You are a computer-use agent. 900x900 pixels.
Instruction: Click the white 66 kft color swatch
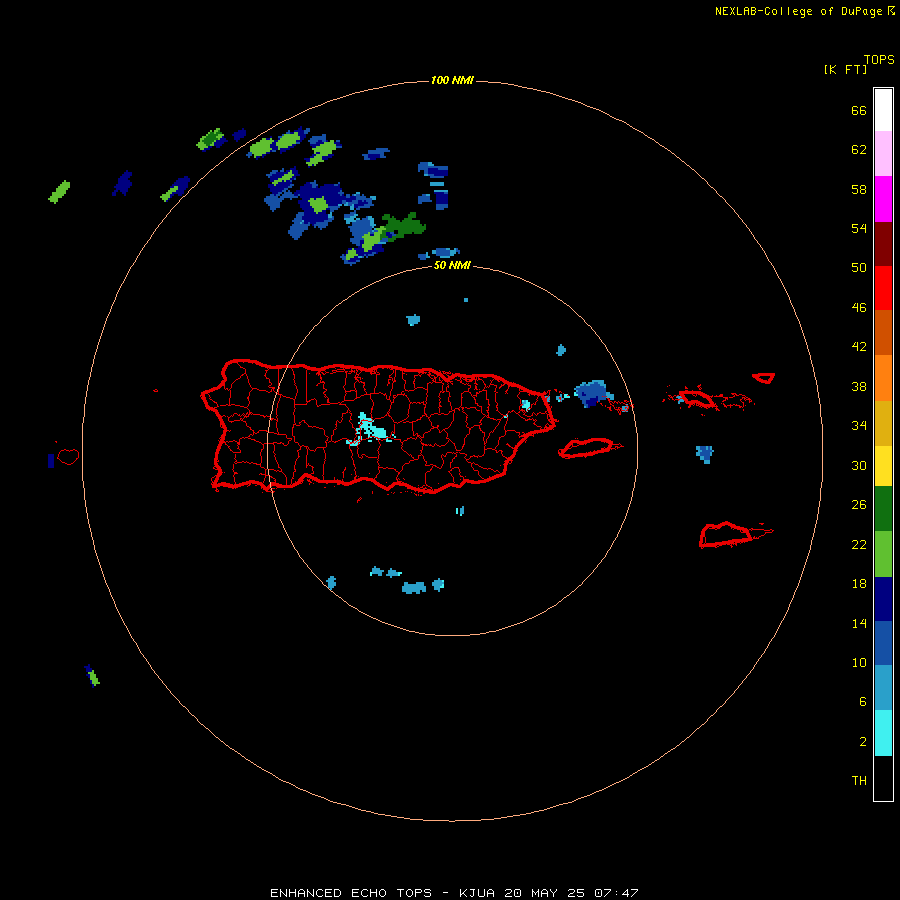tap(883, 110)
